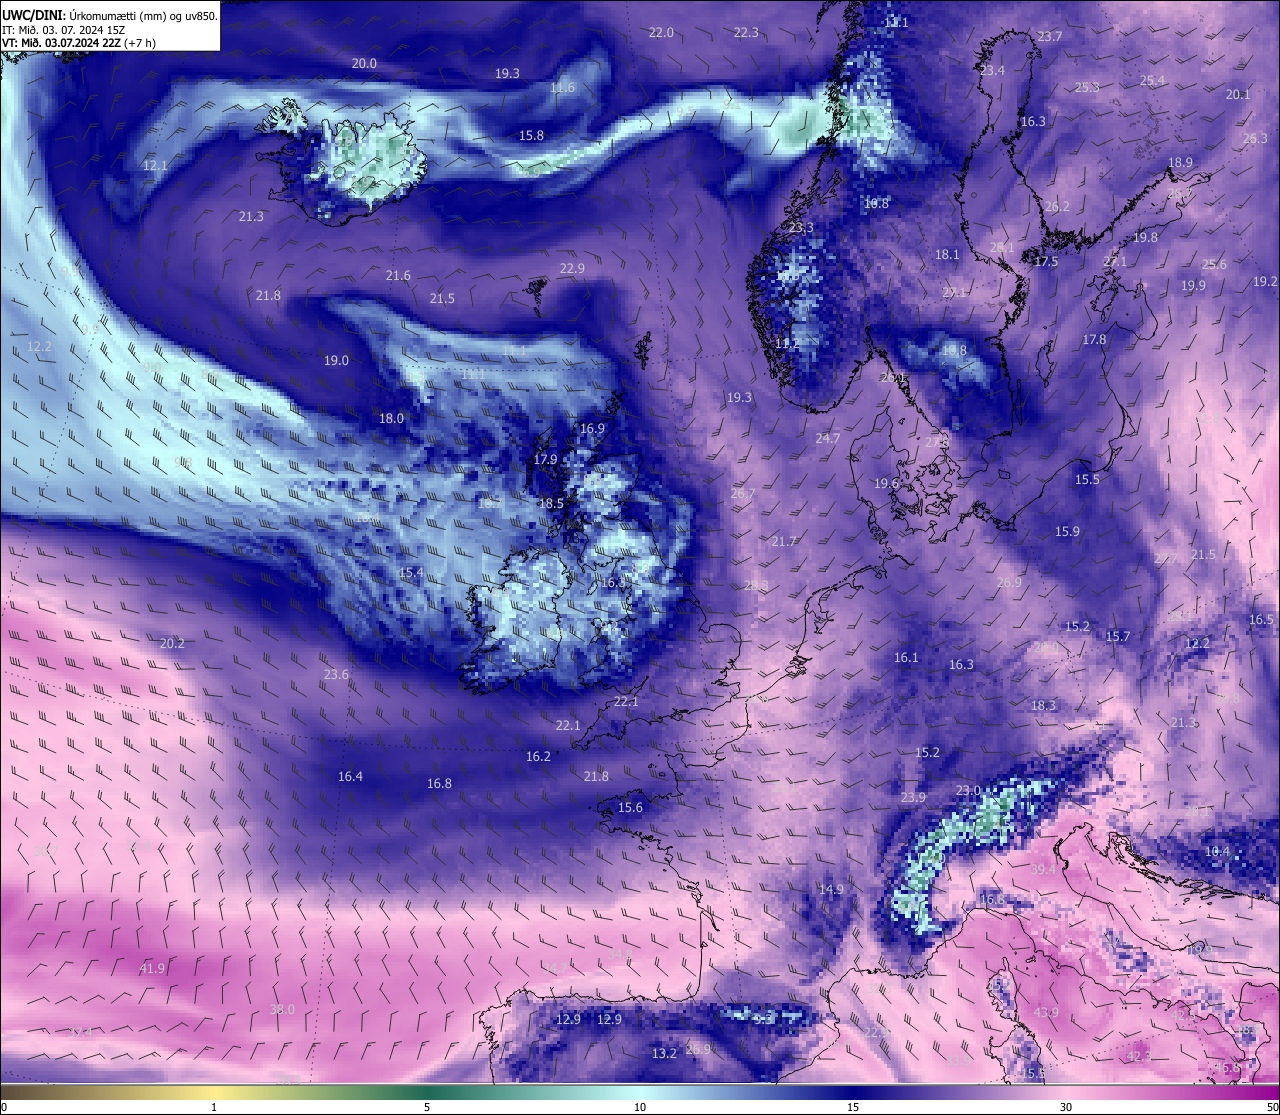The height and width of the screenshot is (1115, 1280).
Task: Click the value 17.8 over the Baltic Sea
Action: 1094,339
